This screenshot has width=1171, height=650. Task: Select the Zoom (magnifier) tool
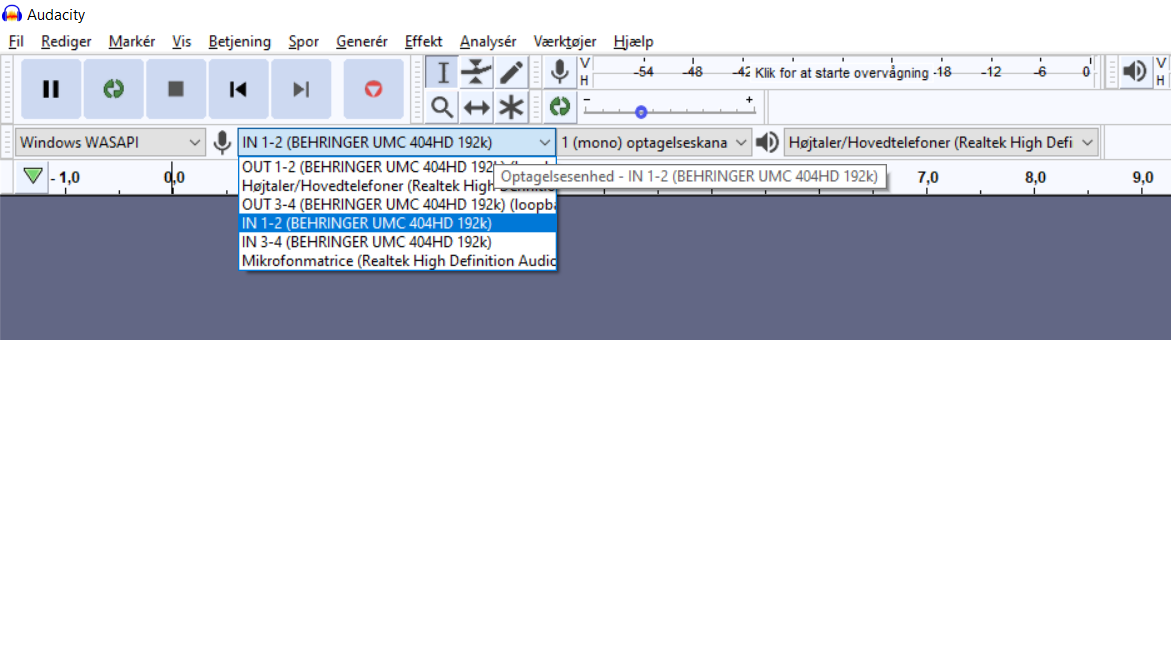tap(442, 107)
